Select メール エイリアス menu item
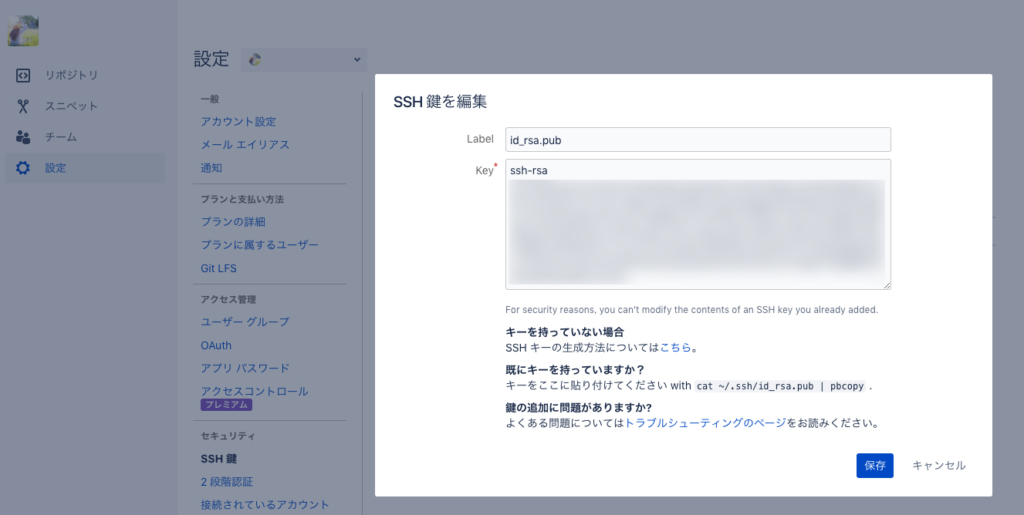 coord(245,144)
